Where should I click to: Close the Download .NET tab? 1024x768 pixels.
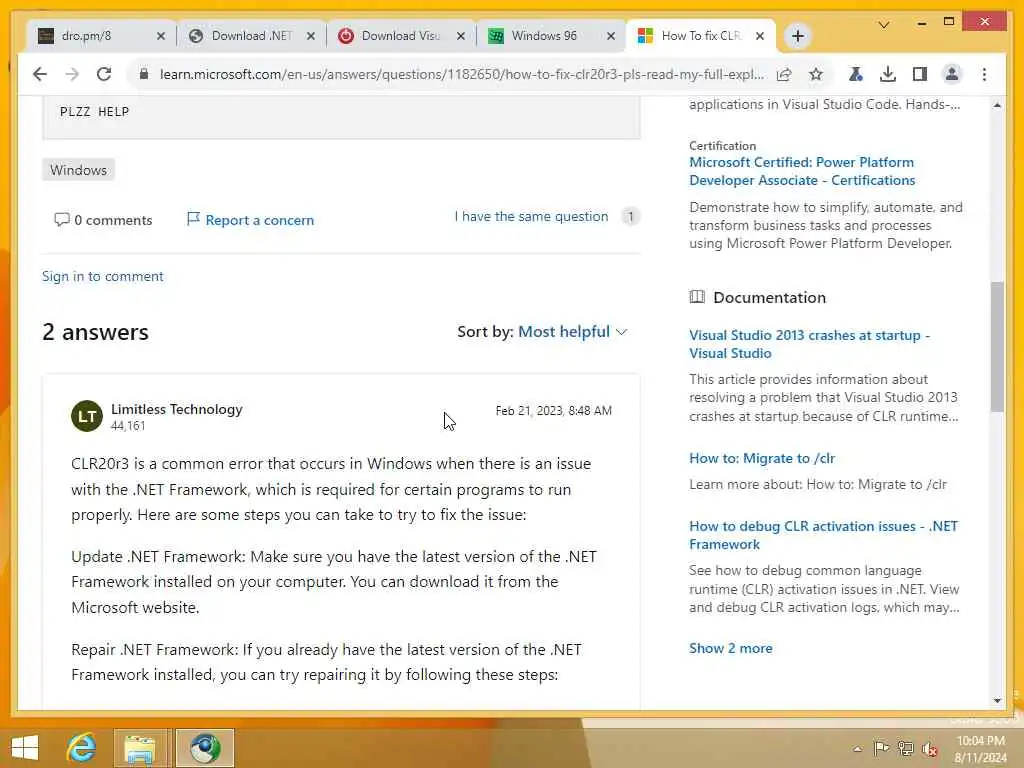311,37
